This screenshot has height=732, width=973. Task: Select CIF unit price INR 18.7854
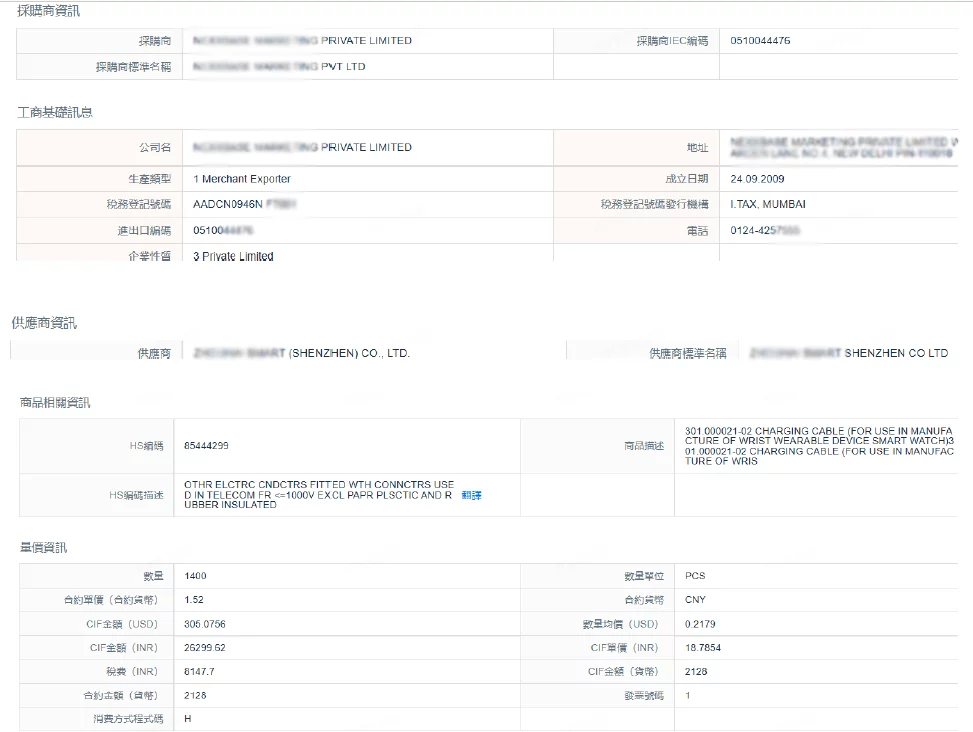coord(703,648)
